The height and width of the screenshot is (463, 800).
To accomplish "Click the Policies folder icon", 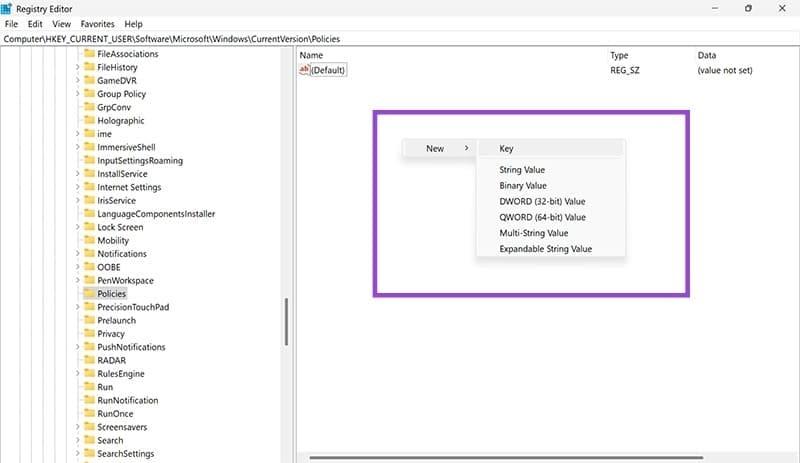I will click(89, 294).
